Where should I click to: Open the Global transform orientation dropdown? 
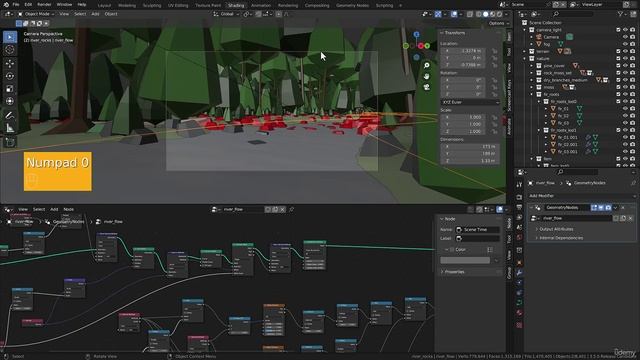(x=226, y=14)
